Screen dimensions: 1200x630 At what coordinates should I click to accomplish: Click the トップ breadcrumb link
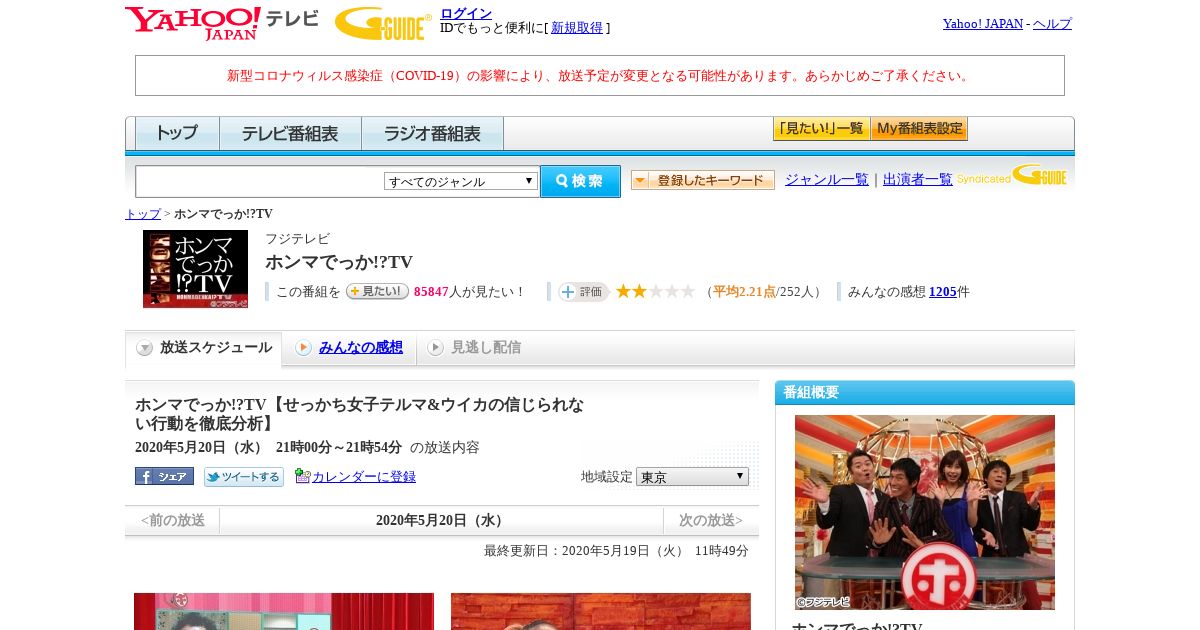coord(143,214)
